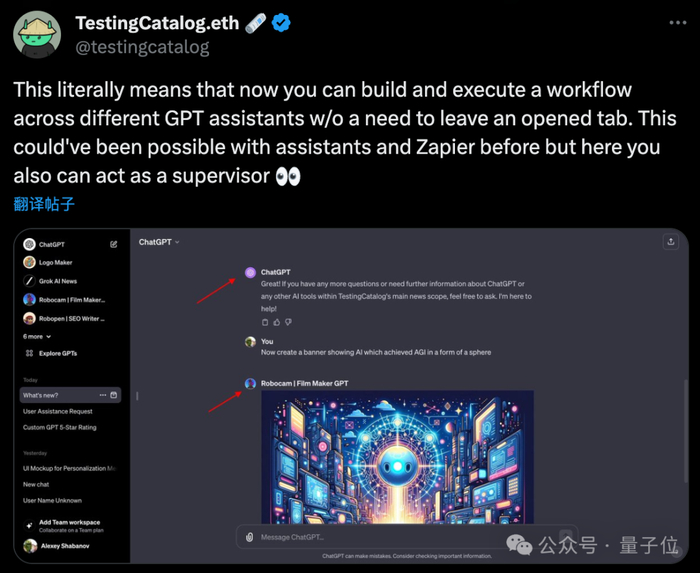The image size is (700, 573).
Task: Open "User Assistance Request" chat
Action: (x=58, y=411)
